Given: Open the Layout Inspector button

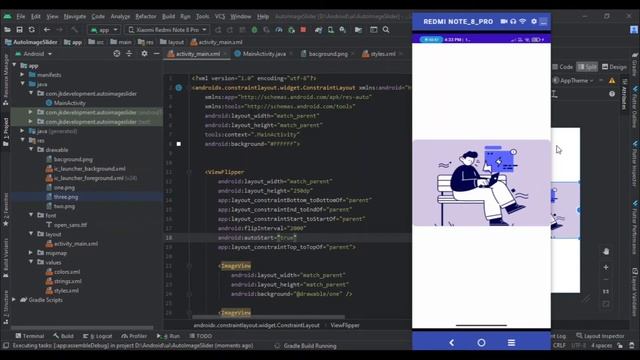Looking at the screenshot, I should [x=600, y=336].
